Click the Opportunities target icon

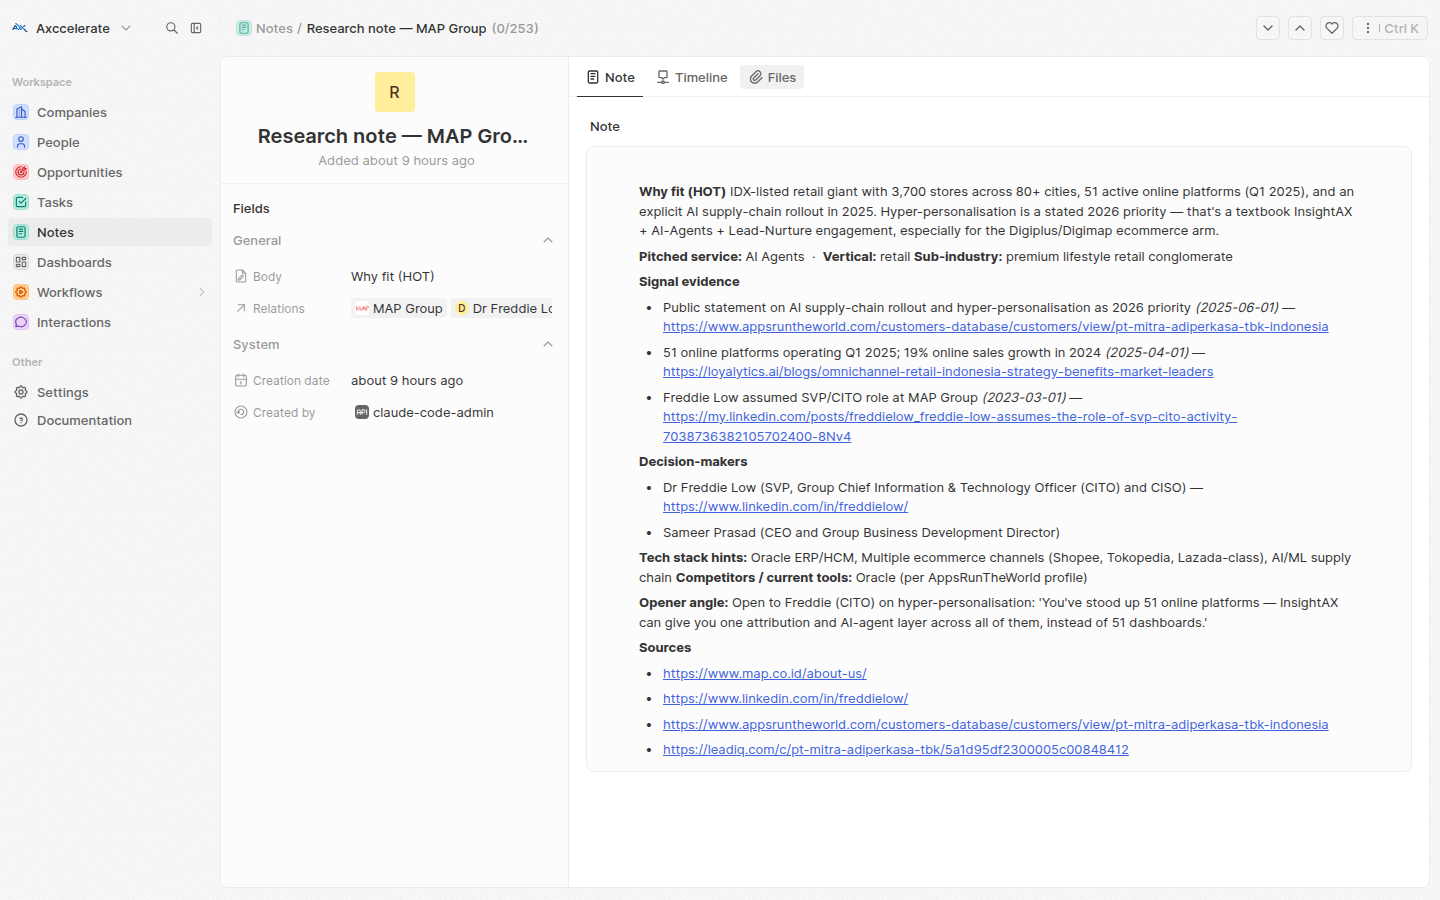click(21, 172)
